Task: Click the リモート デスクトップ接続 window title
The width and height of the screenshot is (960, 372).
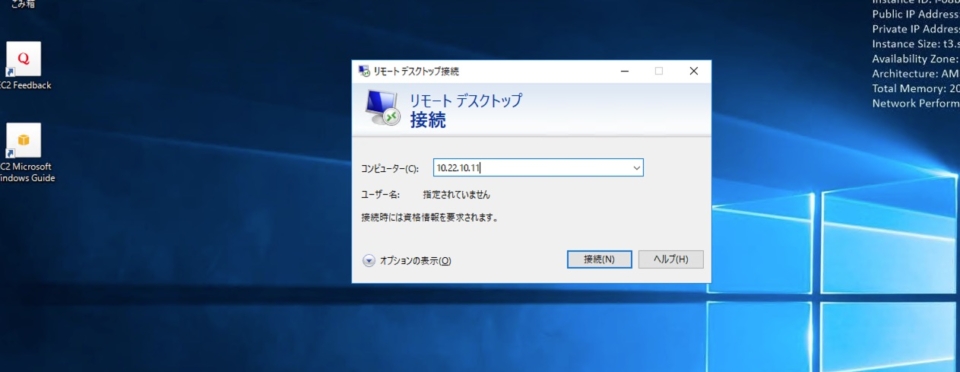Action: 416,72
